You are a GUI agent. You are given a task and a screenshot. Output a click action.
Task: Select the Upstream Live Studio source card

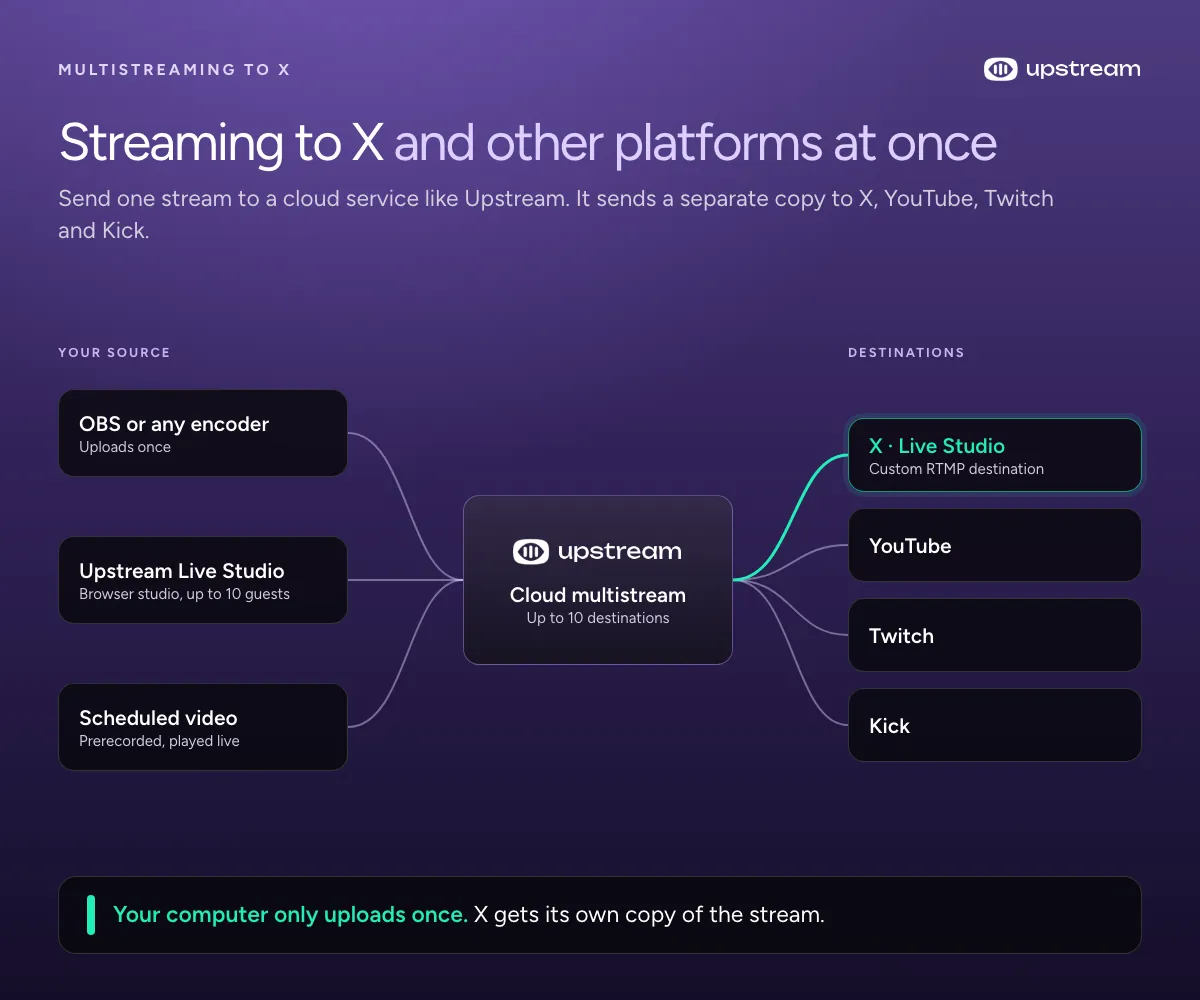(x=203, y=580)
